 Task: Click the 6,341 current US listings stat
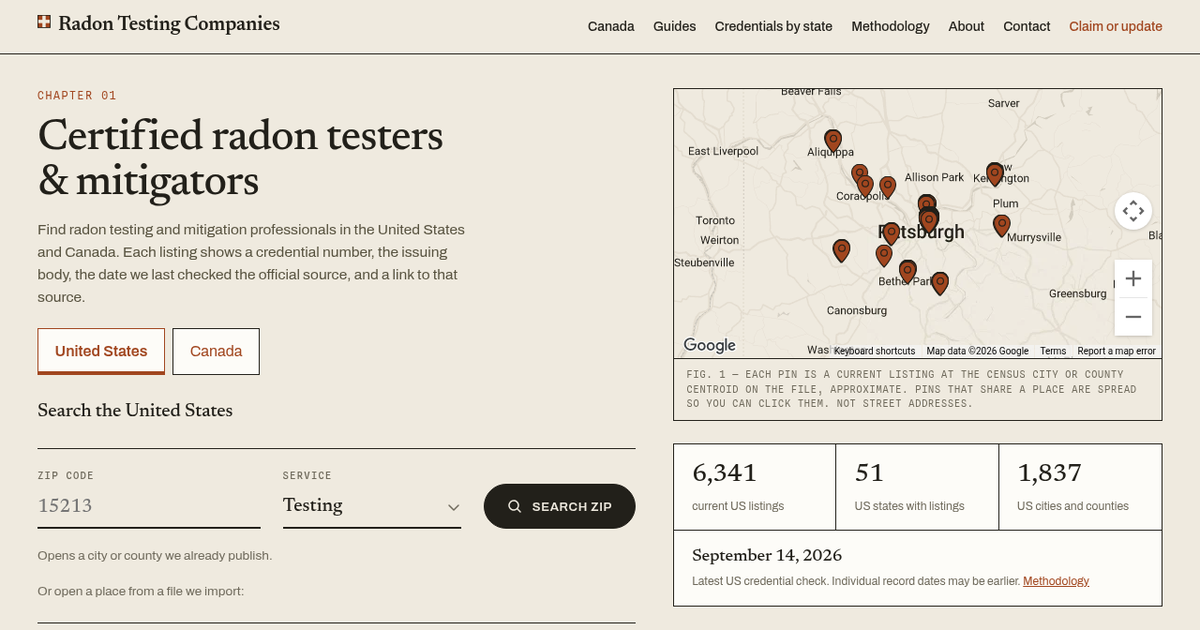(x=755, y=486)
